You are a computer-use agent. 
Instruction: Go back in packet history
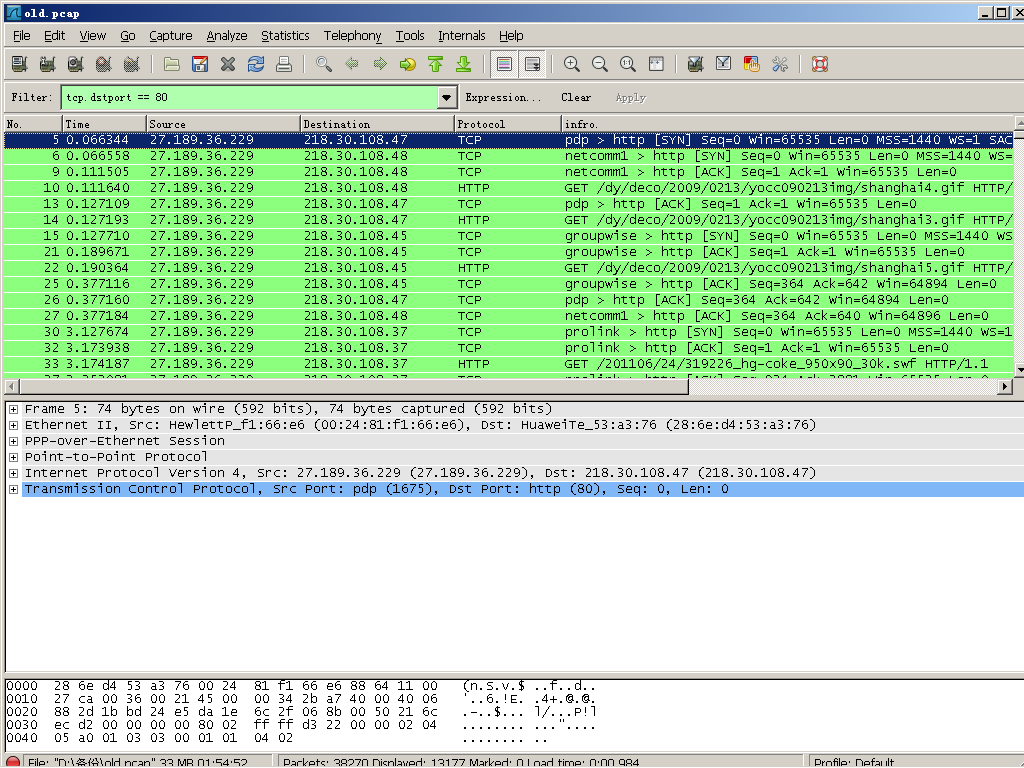(x=352, y=64)
